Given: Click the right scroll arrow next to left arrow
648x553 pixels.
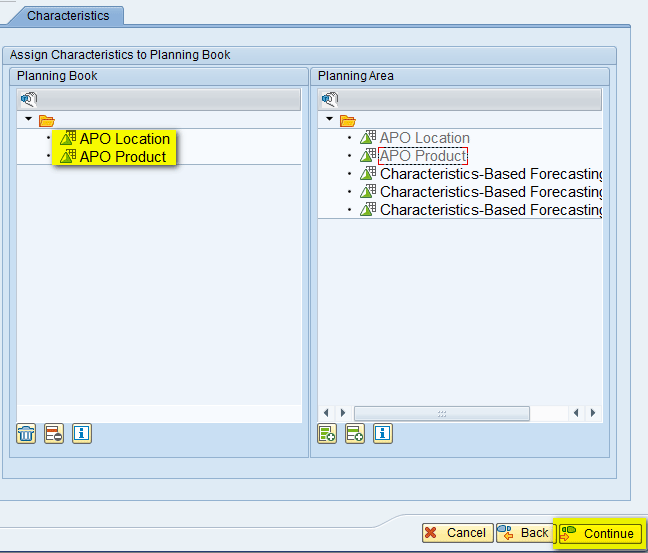Looking at the screenshot, I should click(343, 413).
